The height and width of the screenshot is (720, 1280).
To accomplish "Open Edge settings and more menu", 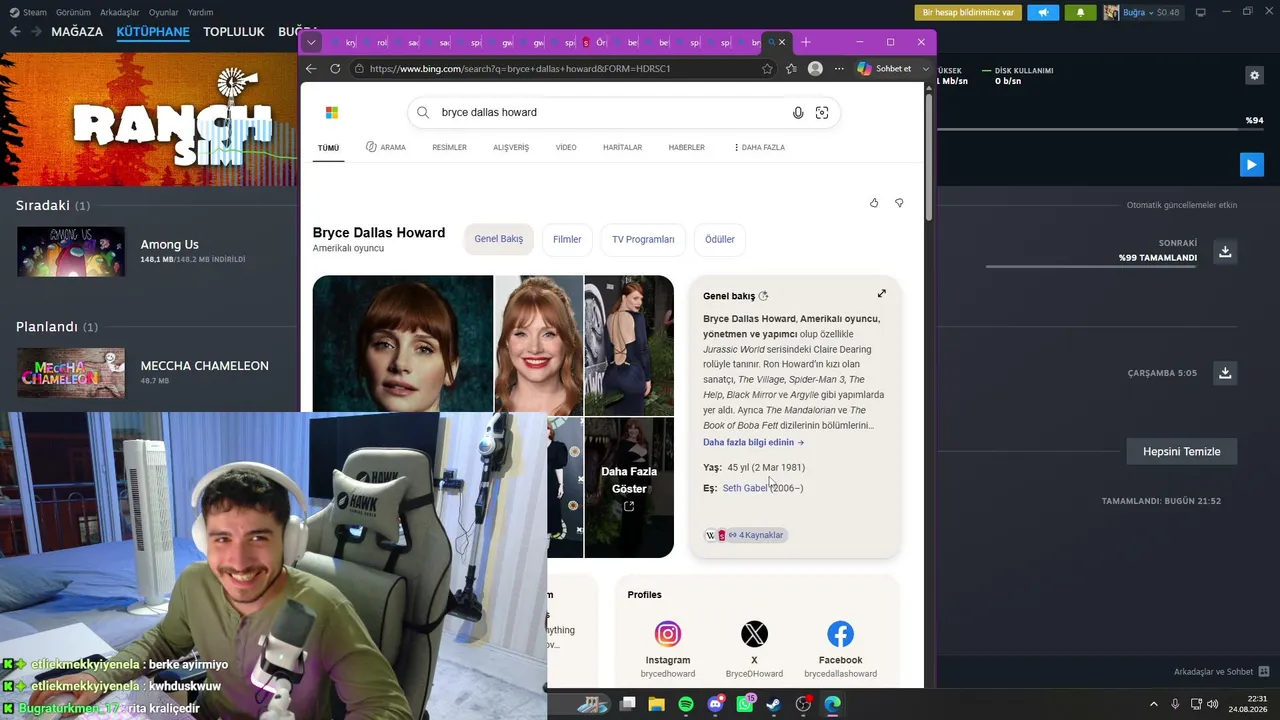I will pyautogui.click(x=839, y=68).
